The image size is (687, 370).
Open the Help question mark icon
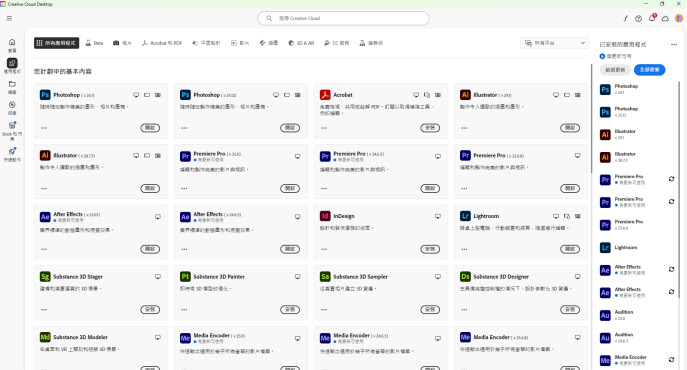638,18
